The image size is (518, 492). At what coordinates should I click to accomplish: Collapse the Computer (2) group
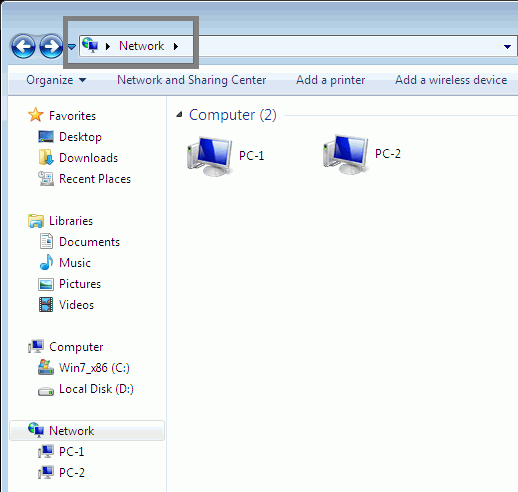(179, 115)
